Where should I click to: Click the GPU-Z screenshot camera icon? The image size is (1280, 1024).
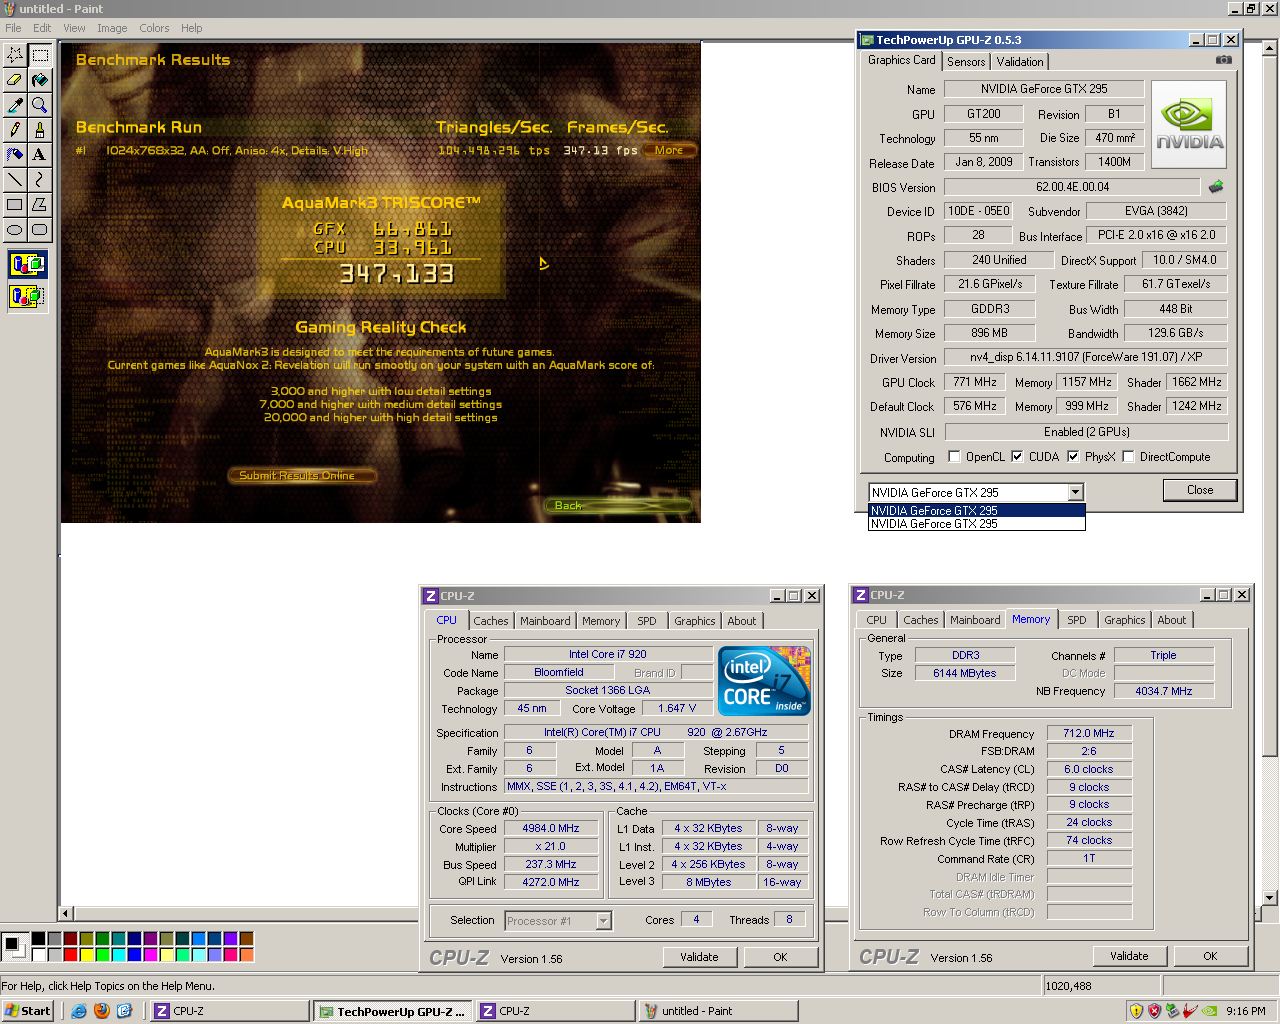point(1223,60)
